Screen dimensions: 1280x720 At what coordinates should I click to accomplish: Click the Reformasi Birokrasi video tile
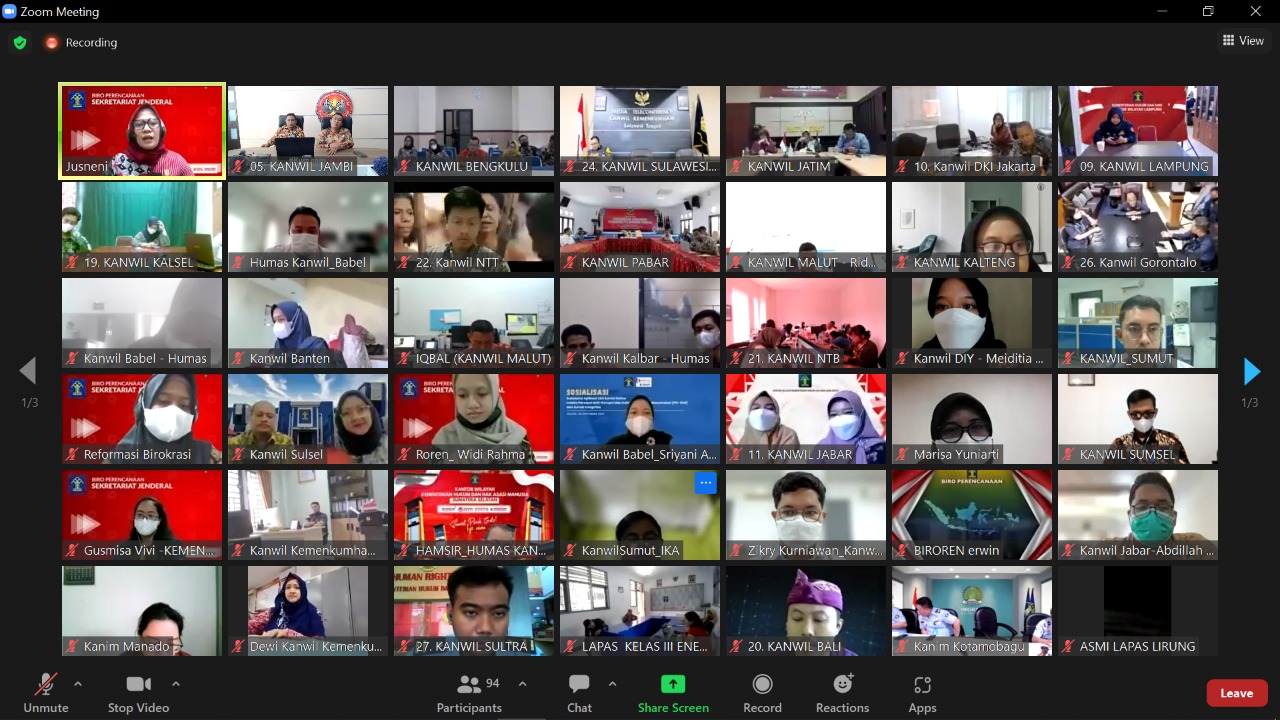coord(142,419)
